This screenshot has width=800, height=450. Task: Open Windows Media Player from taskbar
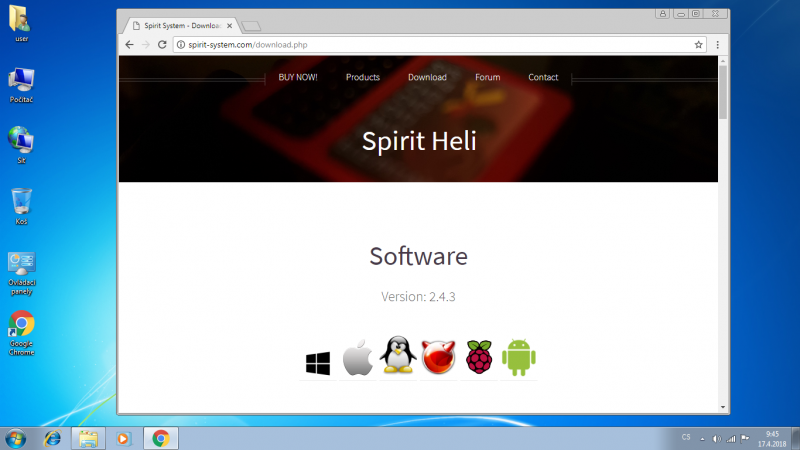coord(123,438)
